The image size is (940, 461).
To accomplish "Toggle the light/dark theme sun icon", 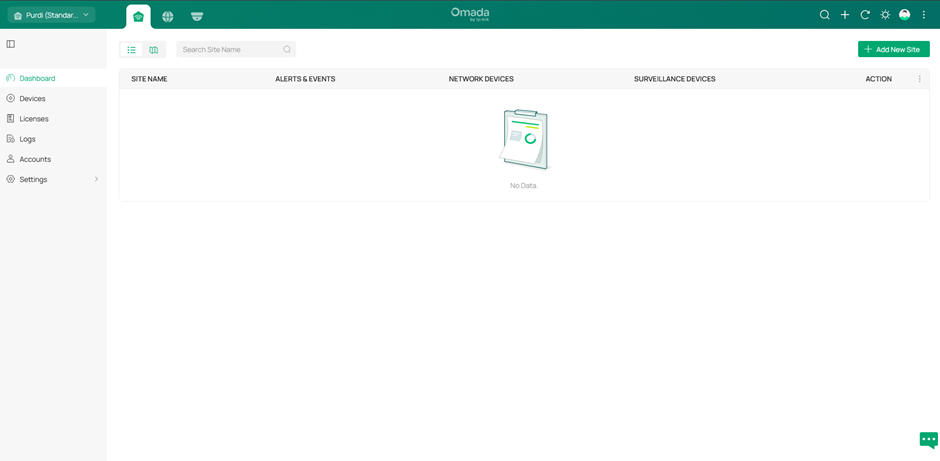I will point(885,15).
